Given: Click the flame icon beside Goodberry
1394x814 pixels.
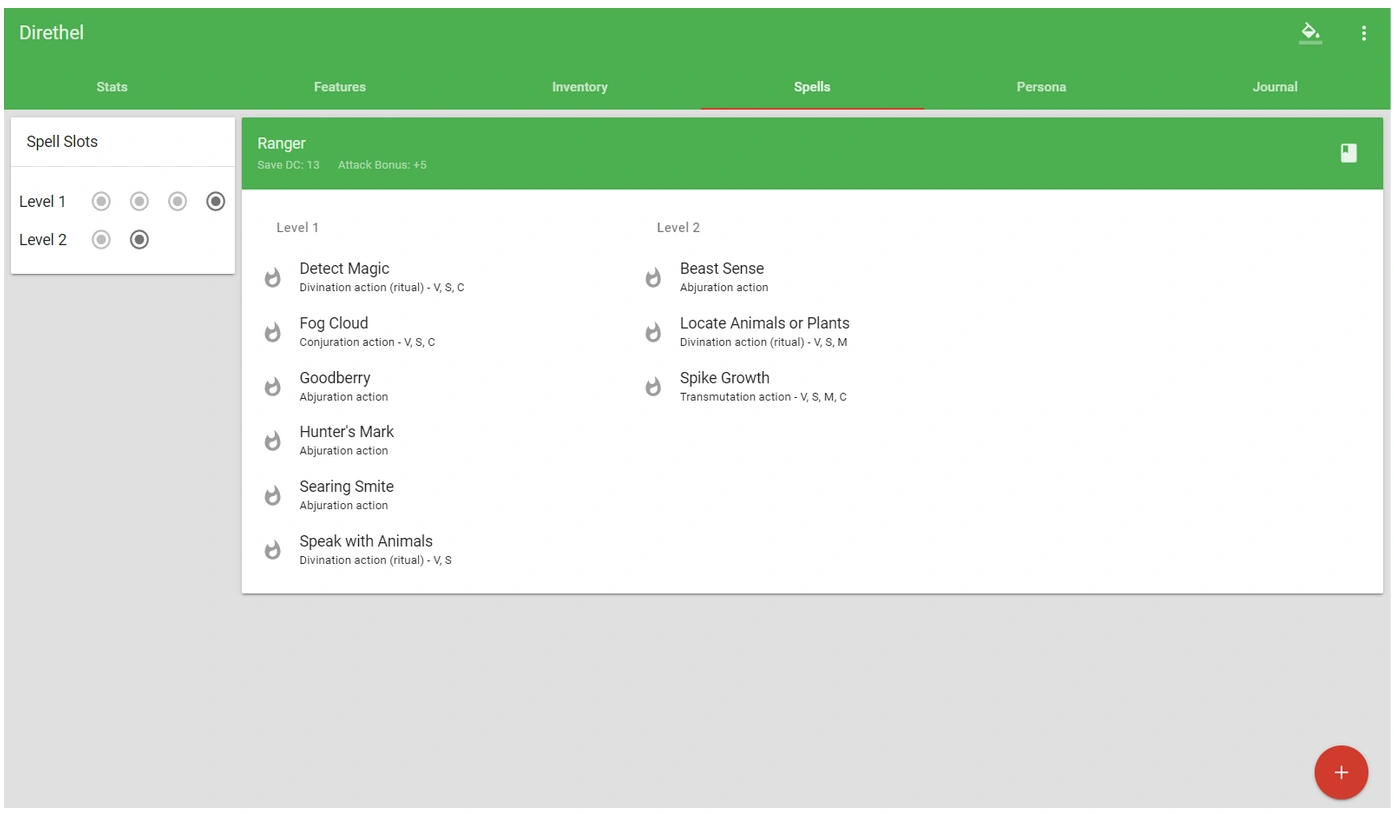Looking at the screenshot, I should pyautogui.click(x=272, y=387).
